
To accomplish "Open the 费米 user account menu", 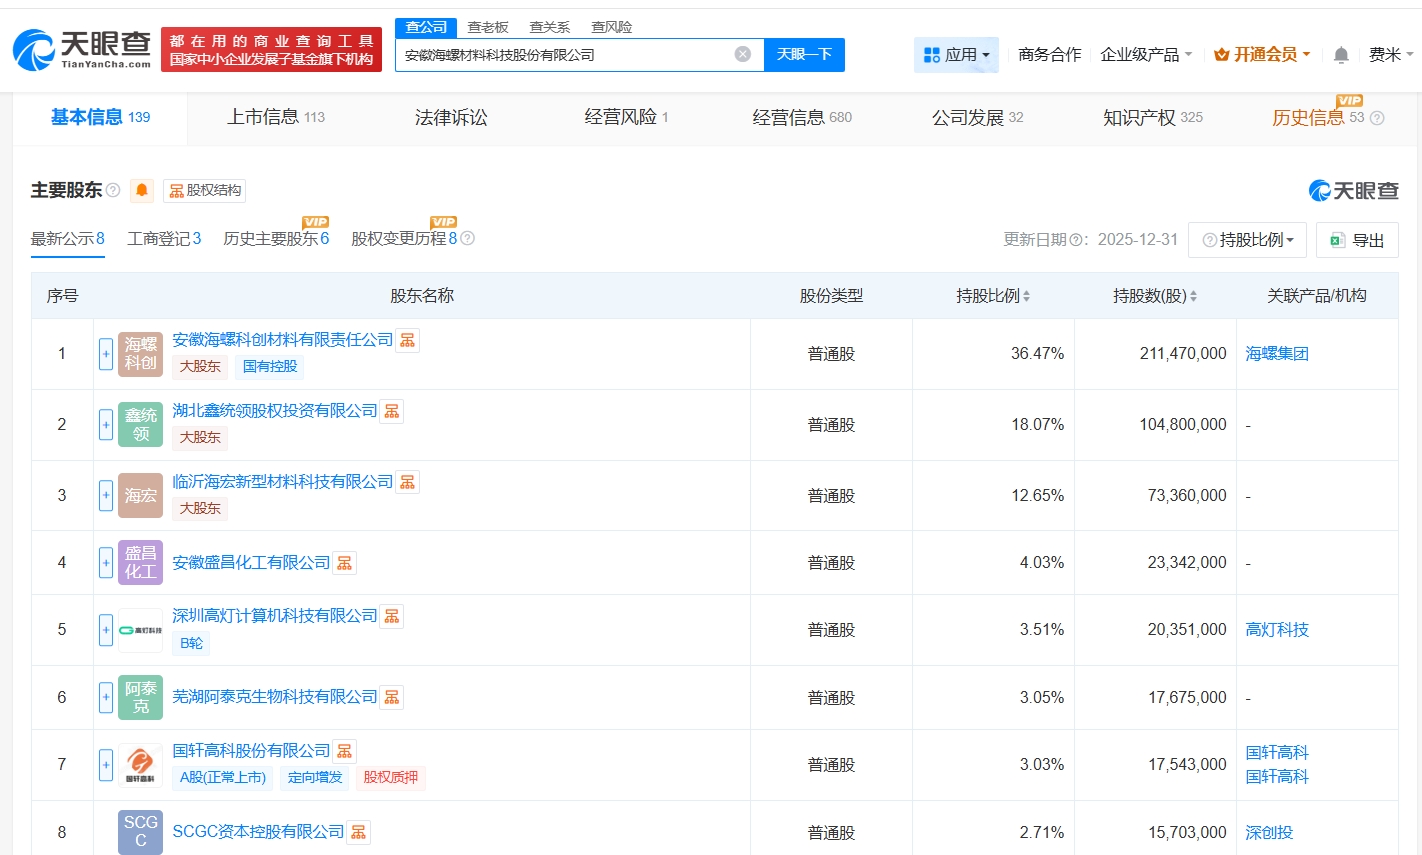I will click(1391, 55).
